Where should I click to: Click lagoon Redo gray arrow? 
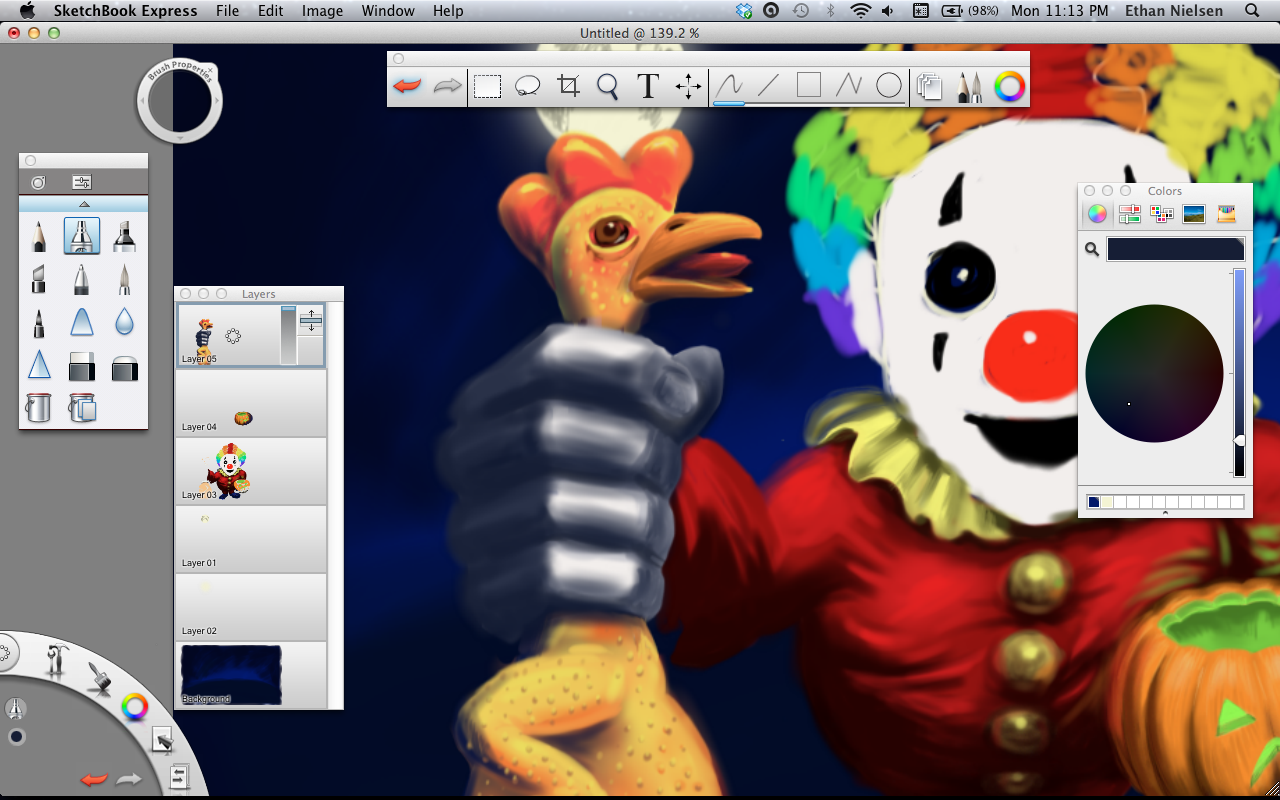[x=129, y=779]
